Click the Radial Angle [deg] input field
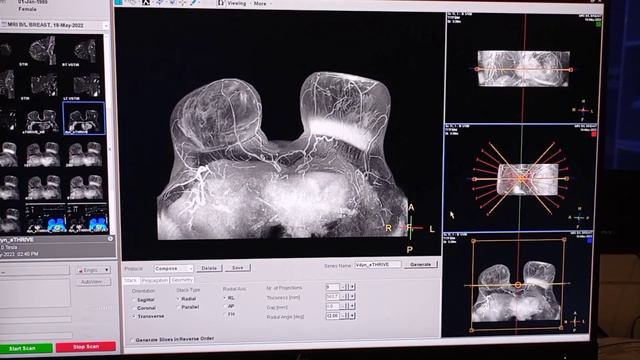The height and width of the screenshot is (360, 640). (333, 316)
